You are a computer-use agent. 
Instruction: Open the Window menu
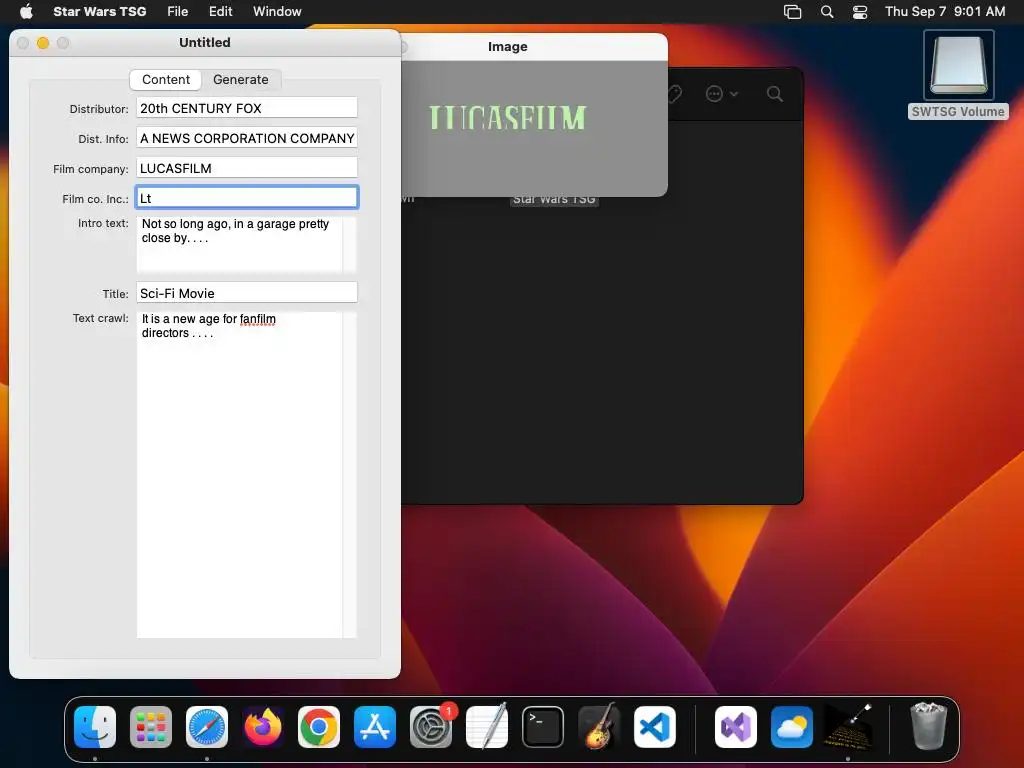[278, 12]
